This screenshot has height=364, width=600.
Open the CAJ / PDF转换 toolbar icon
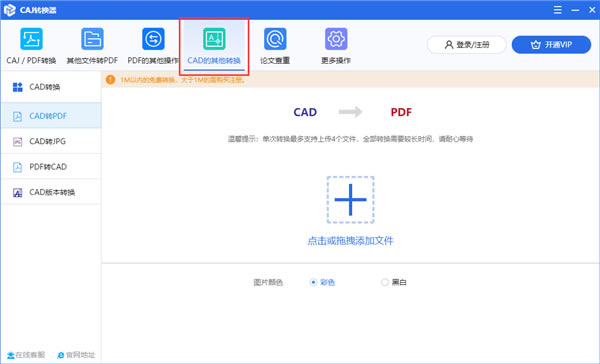[x=31, y=39]
